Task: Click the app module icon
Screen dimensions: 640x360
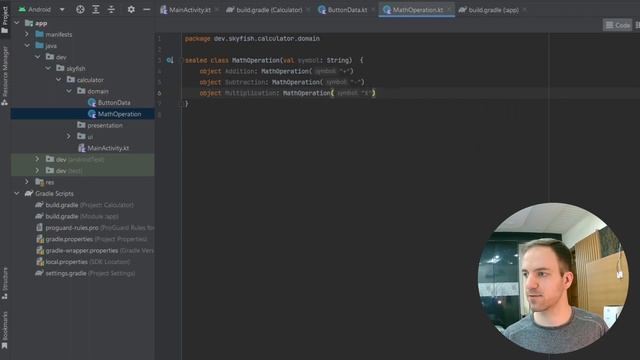Action: point(29,23)
